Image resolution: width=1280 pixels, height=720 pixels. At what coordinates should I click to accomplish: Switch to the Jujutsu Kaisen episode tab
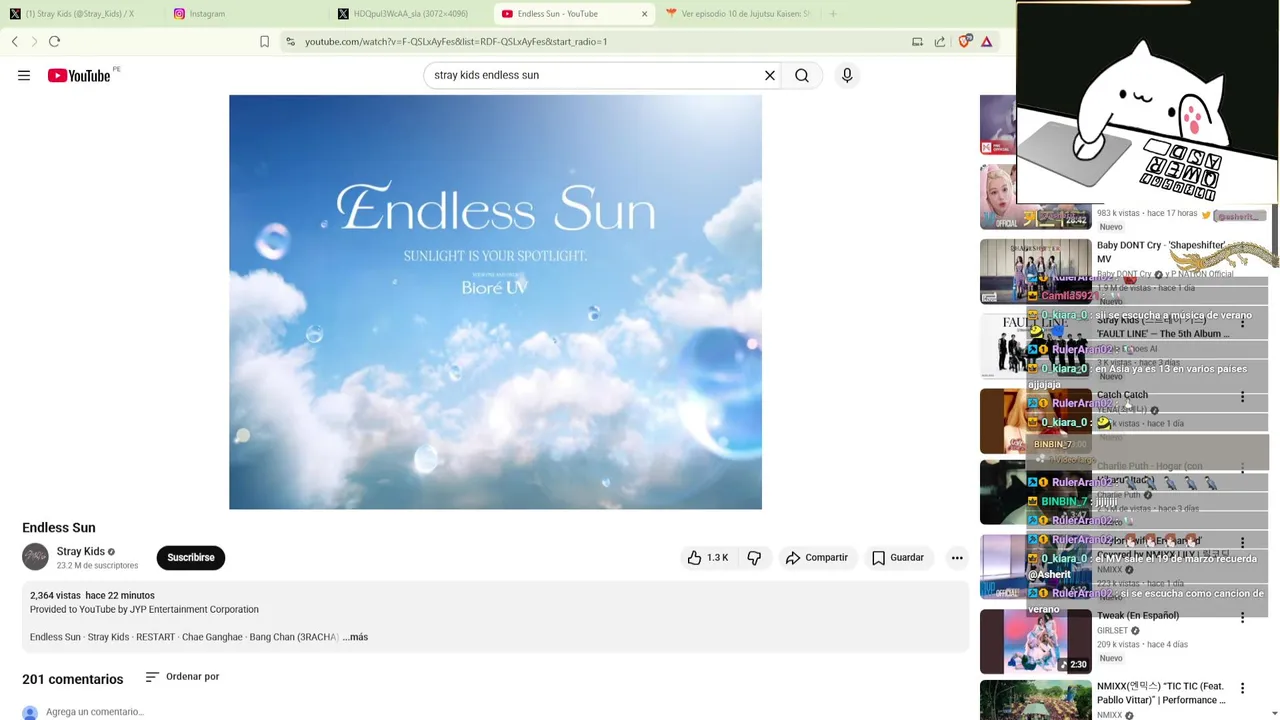click(x=738, y=14)
